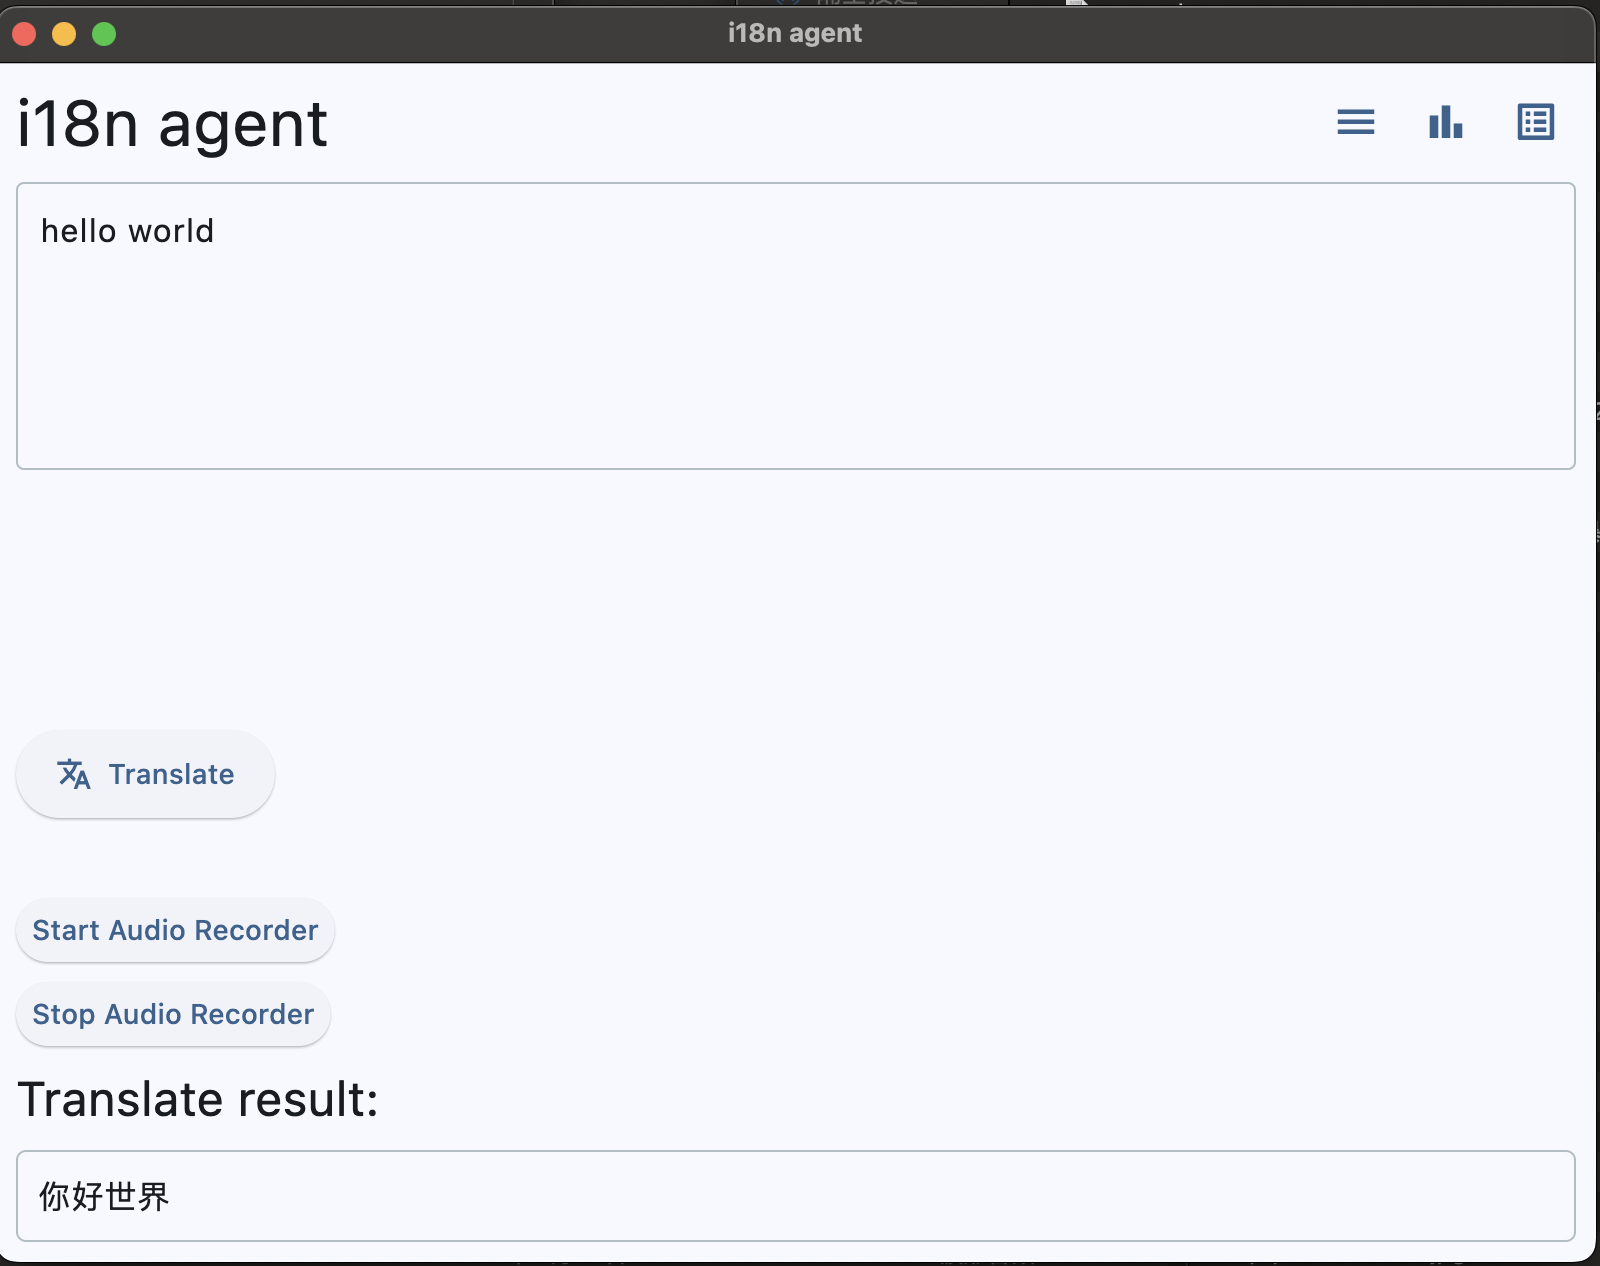Minimize the window using the yellow button
Image resolution: width=1600 pixels, height=1266 pixels.
64,34
